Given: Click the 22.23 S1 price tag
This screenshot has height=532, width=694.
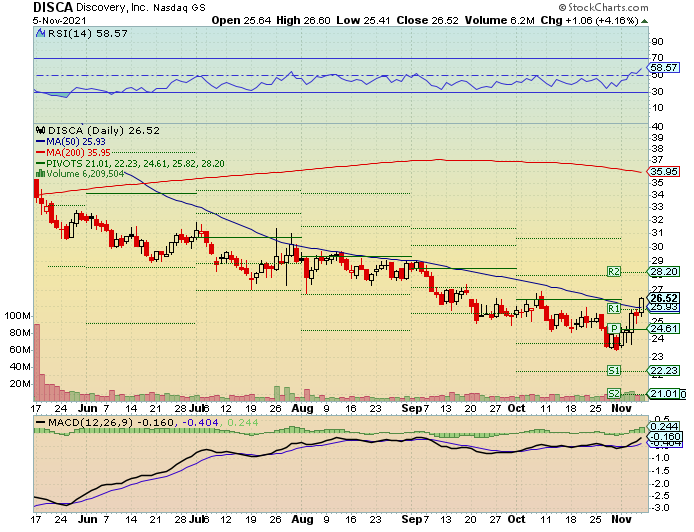Looking at the screenshot, I should coord(663,370).
